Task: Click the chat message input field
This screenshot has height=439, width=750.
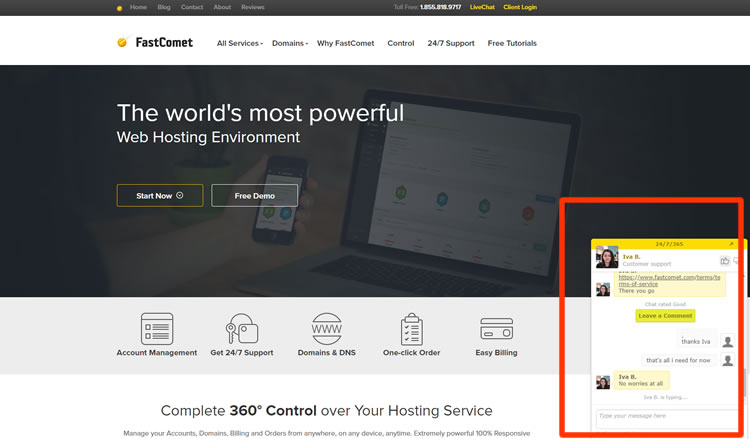Action: pyautogui.click(x=667, y=418)
